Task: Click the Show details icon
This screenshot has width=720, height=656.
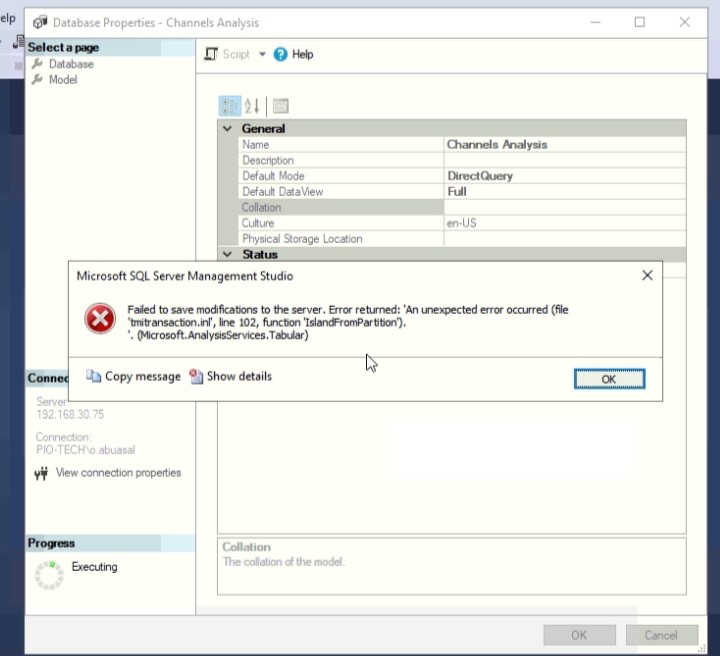Action: [196, 376]
